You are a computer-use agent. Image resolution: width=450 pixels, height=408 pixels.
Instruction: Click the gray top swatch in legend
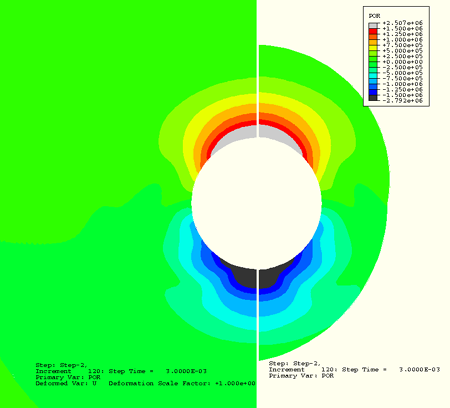(x=373, y=26)
